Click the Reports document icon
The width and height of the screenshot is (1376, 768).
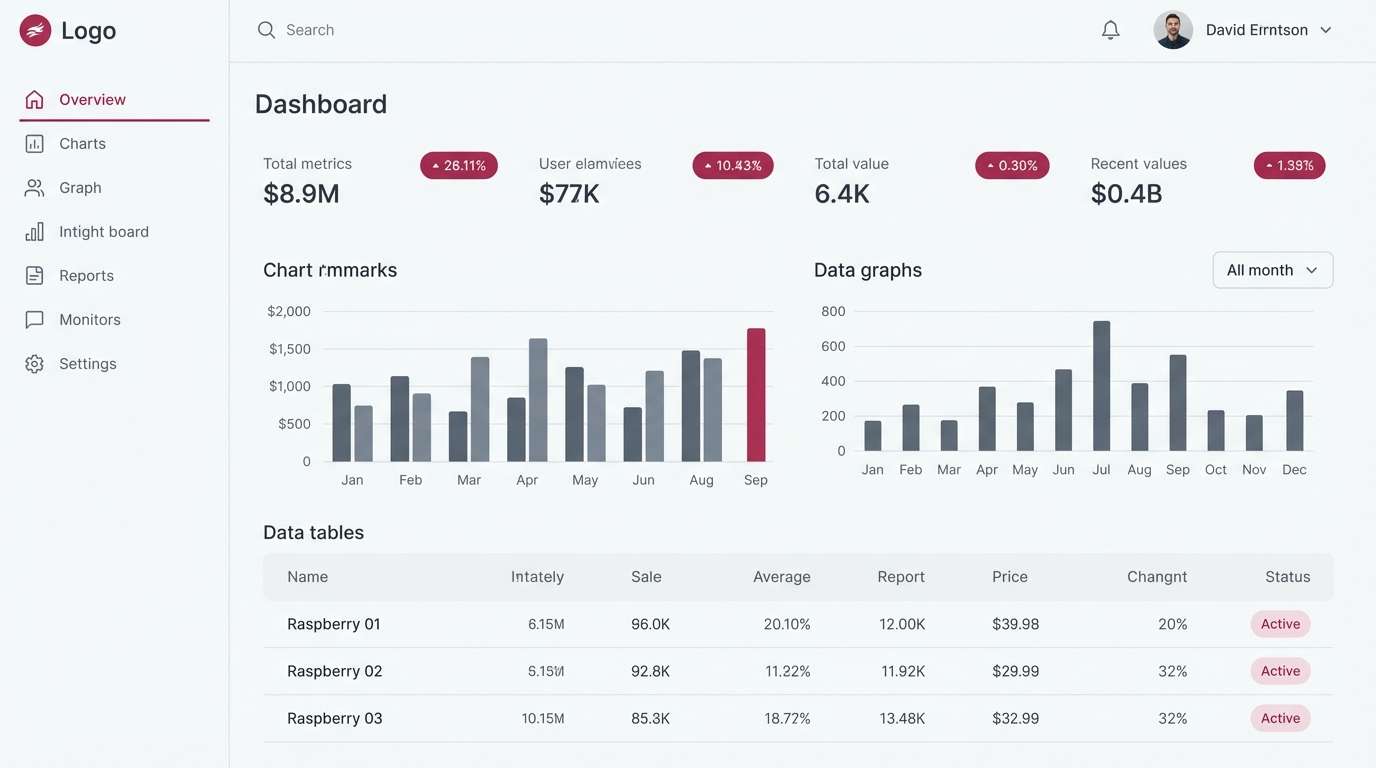34,276
